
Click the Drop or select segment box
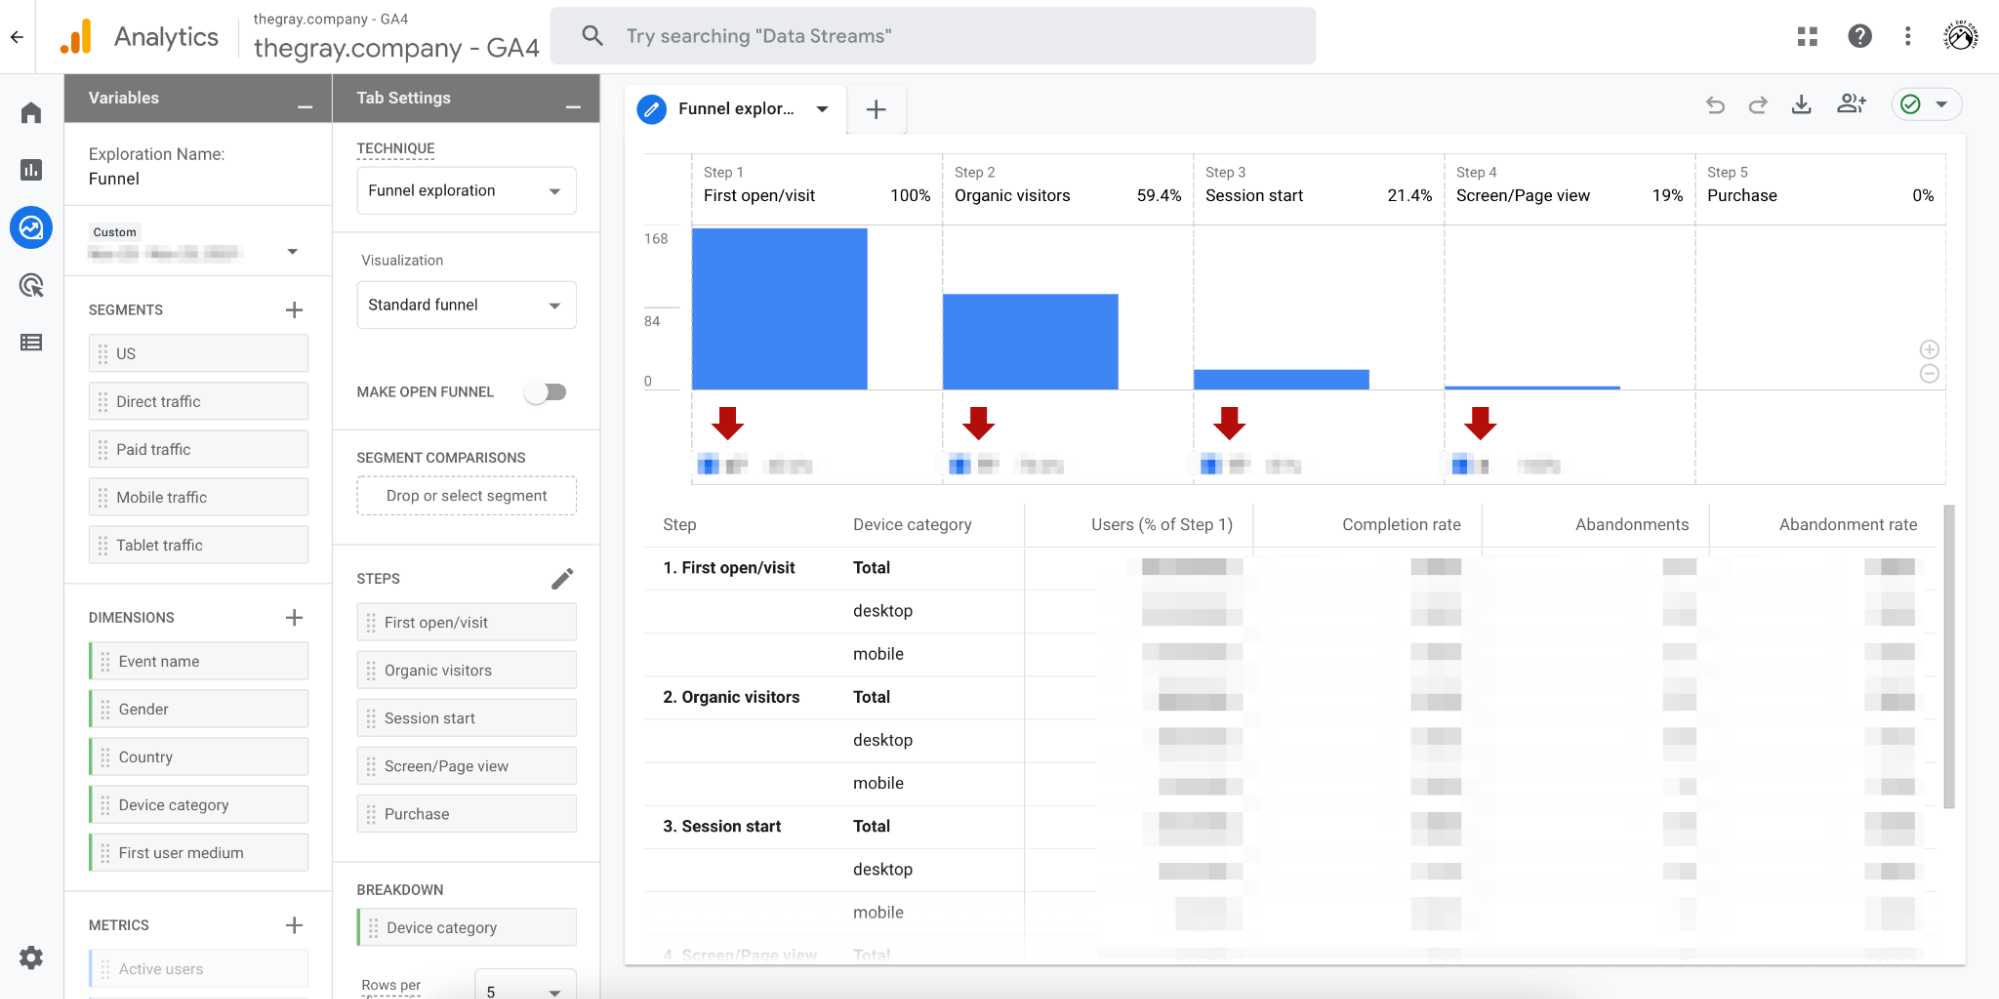click(x=466, y=496)
